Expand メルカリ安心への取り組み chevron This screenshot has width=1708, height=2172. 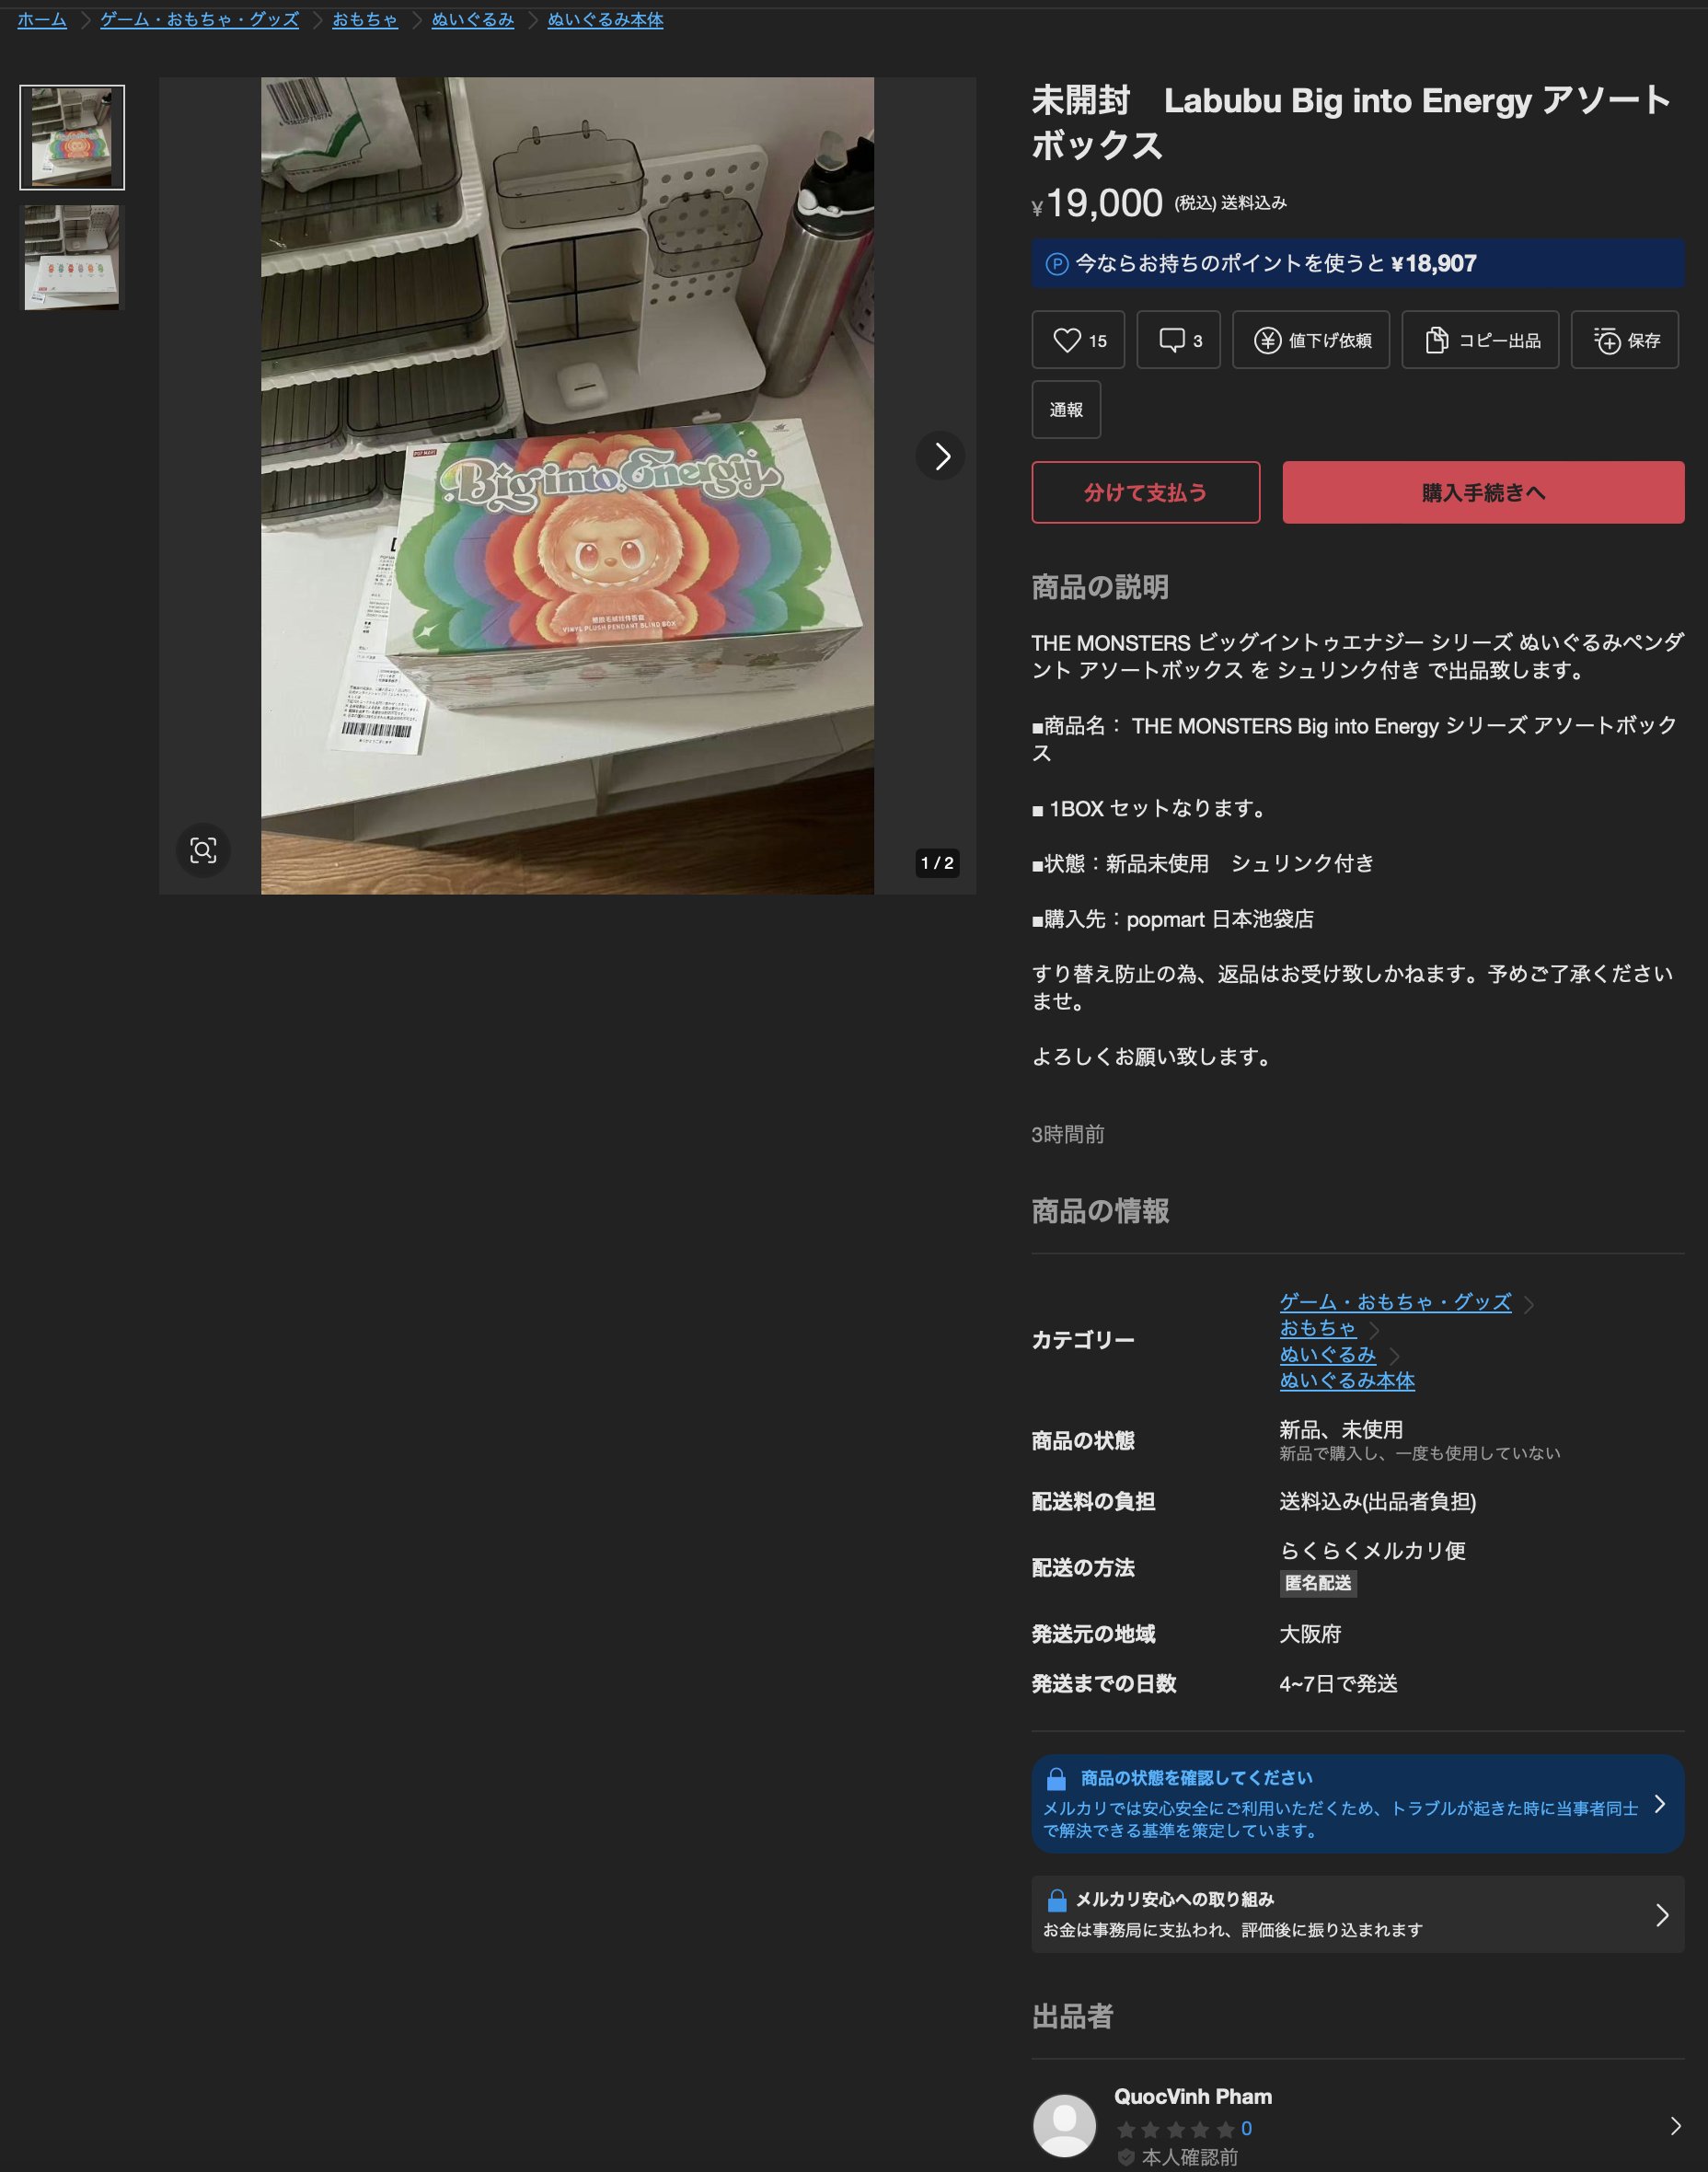pos(1662,1915)
